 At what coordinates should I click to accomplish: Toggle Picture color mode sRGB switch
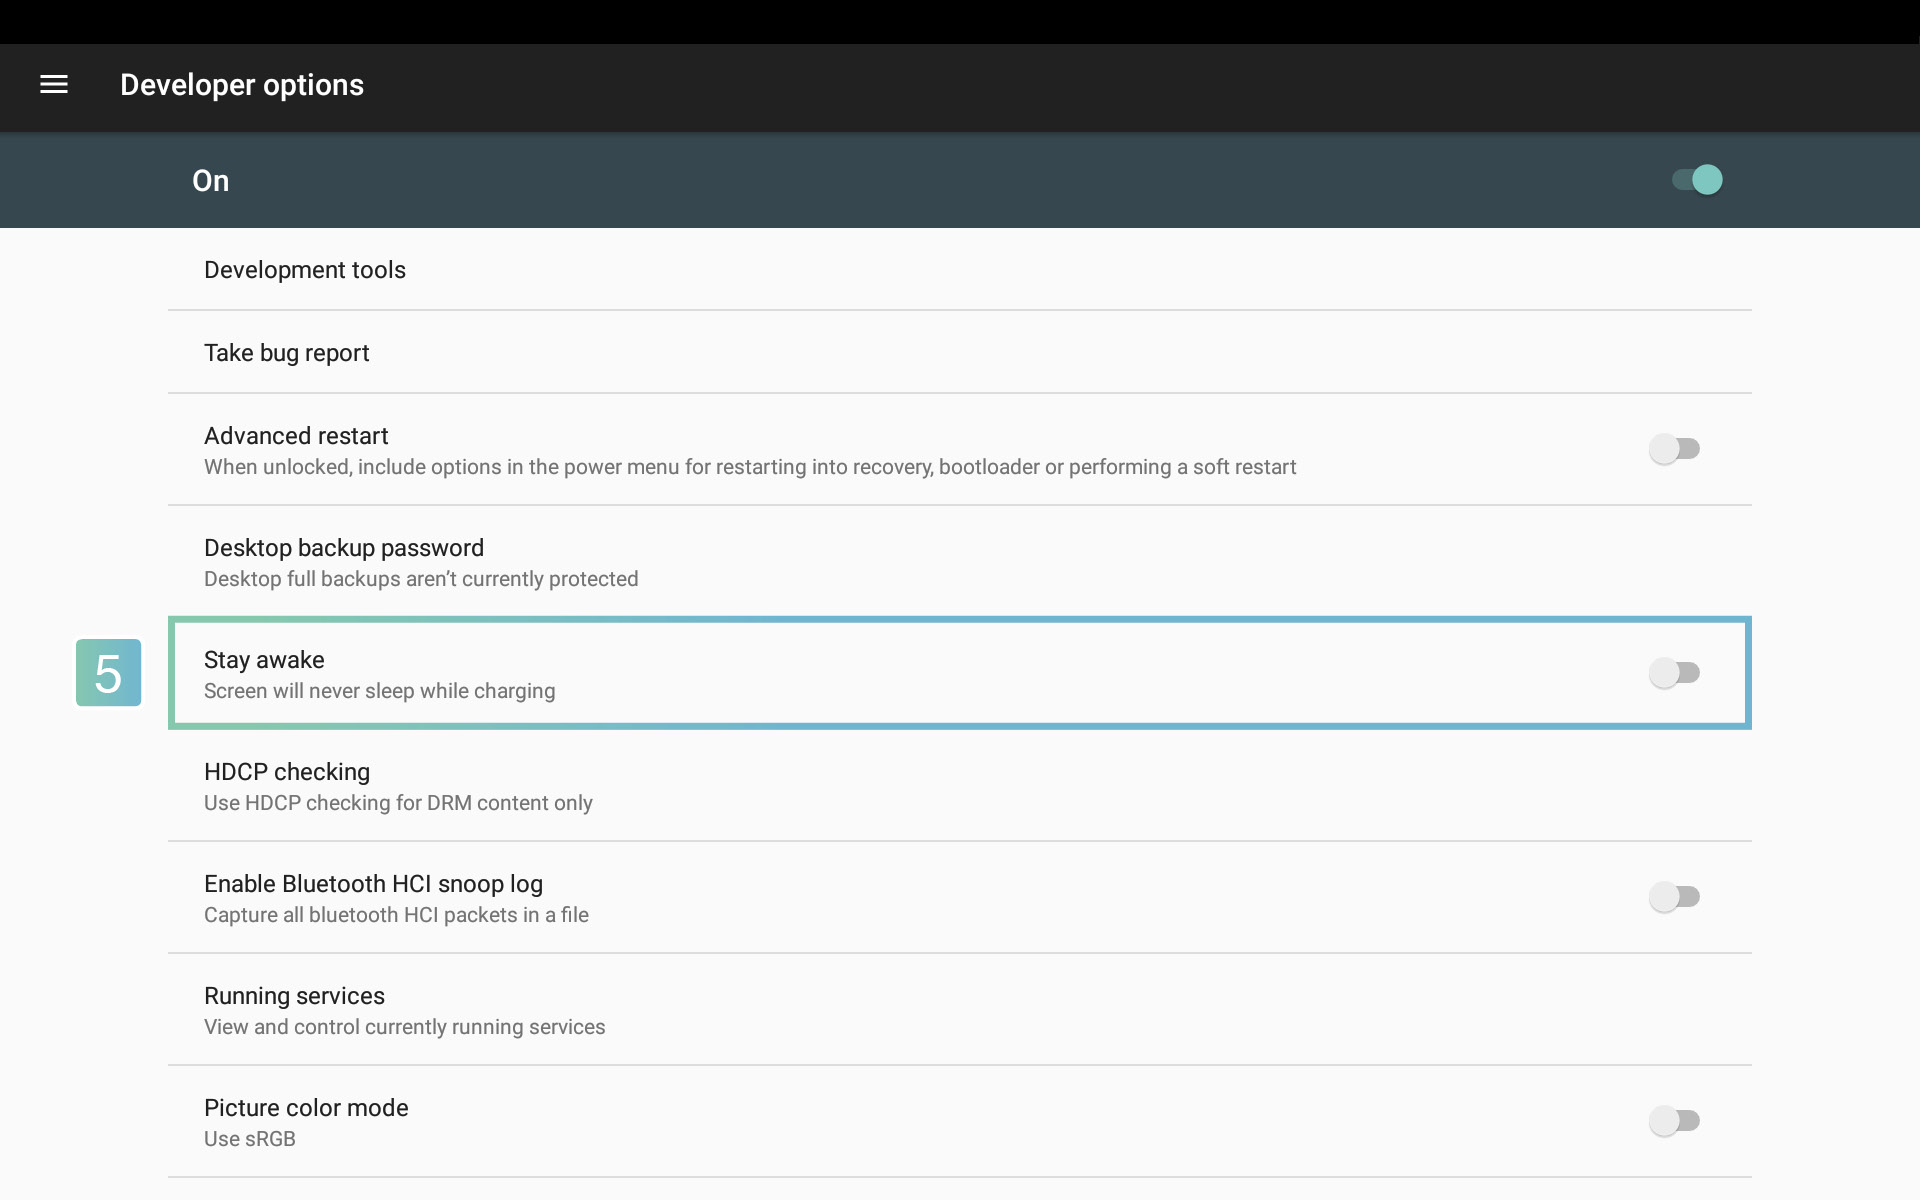pyautogui.click(x=1675, y=1121)
